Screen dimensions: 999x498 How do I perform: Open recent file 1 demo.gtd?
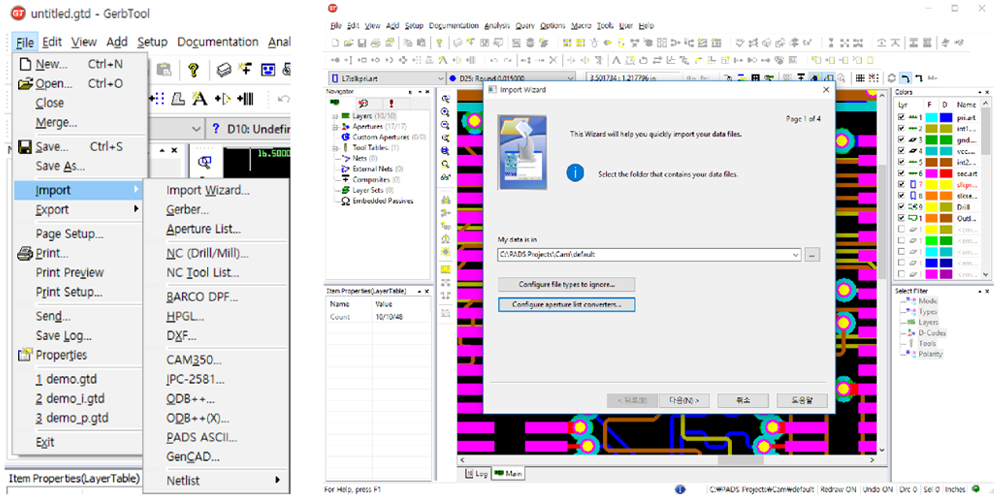(67, 380)
